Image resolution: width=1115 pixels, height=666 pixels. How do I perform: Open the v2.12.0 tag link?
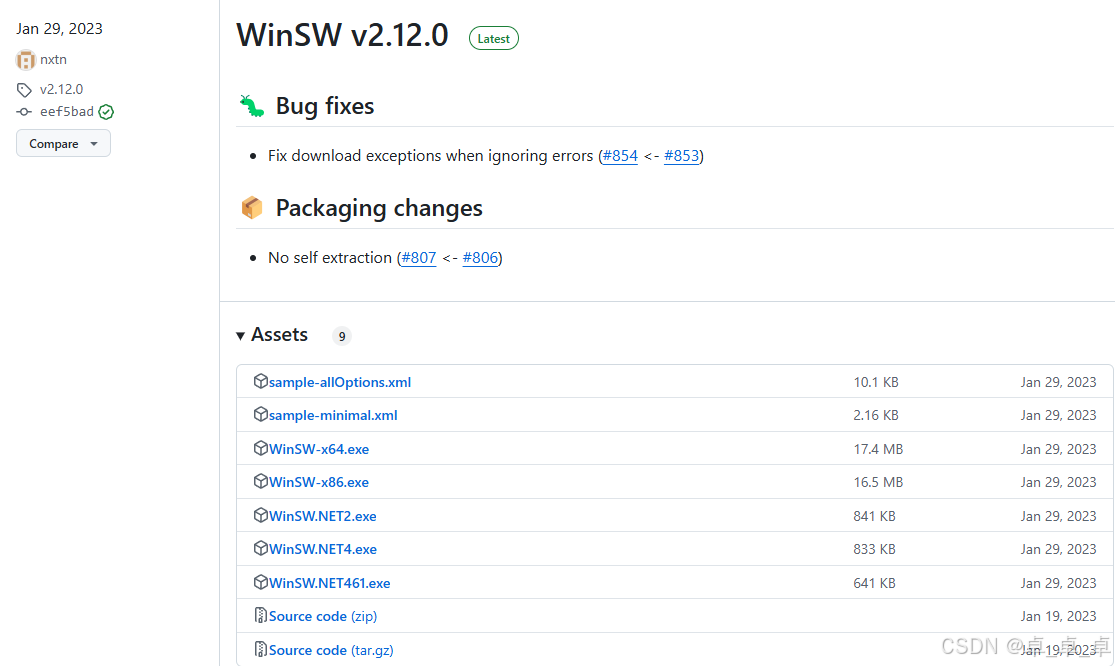pyautogui.click(x=61, y=90)
